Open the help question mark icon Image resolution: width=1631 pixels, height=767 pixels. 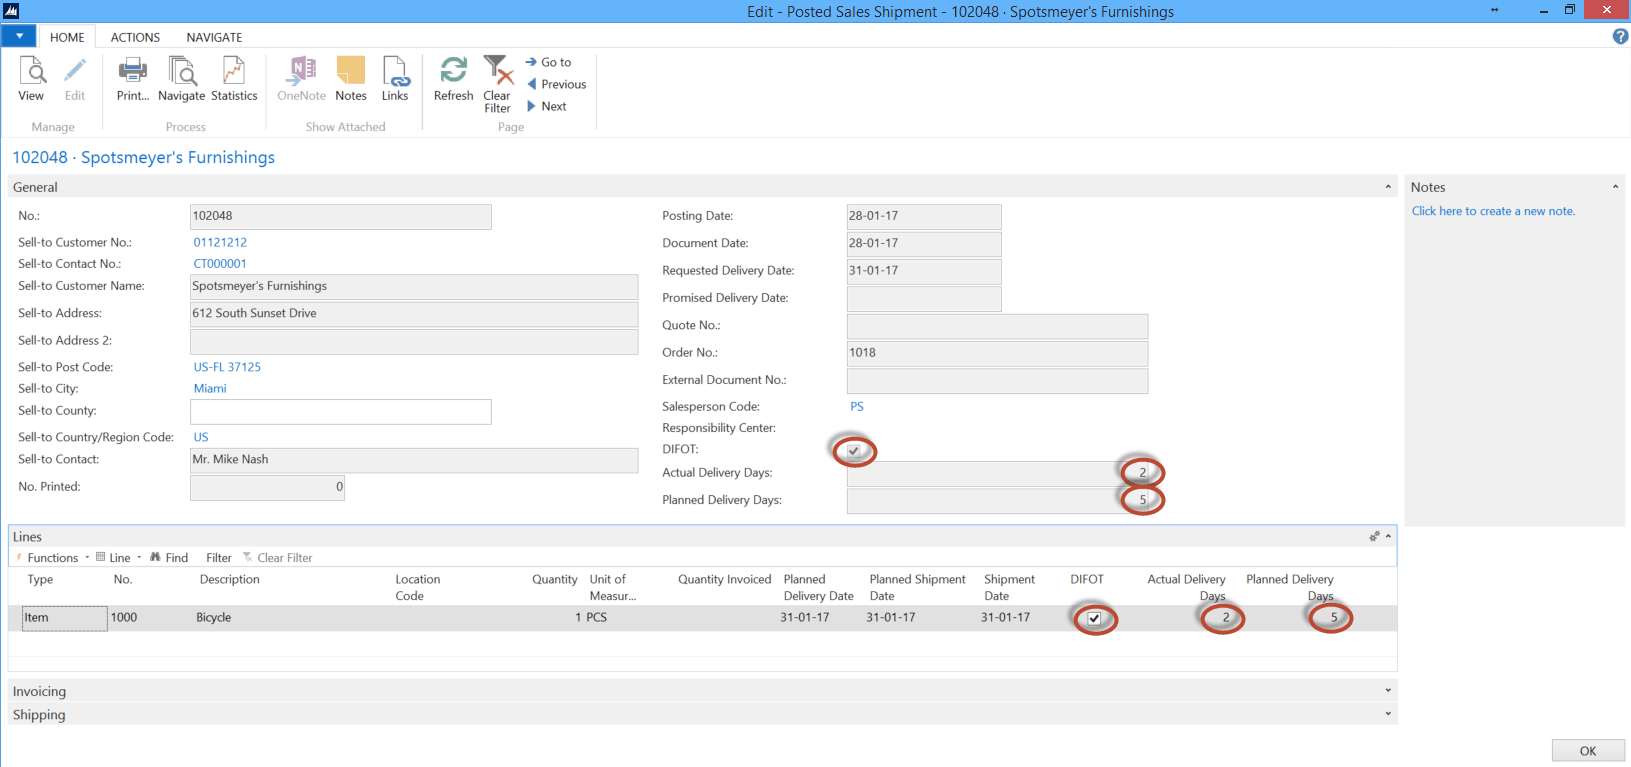click(x=1620, y=36)
